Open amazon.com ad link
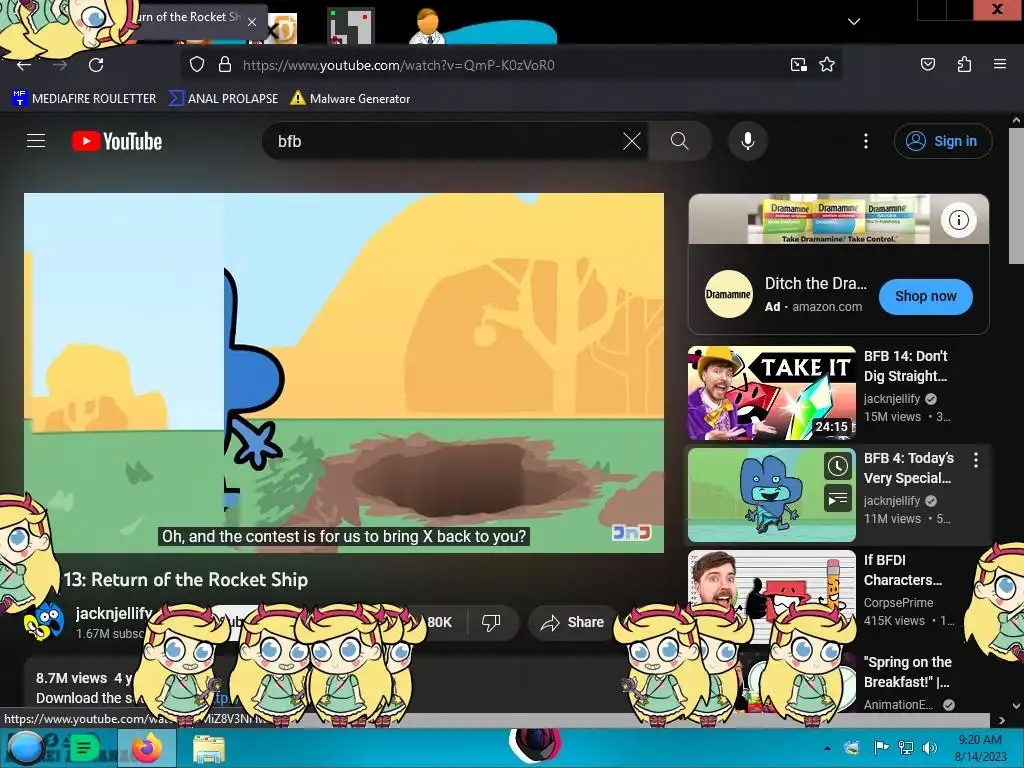This screenshot has height=768, width=1024. coord(827,306)
